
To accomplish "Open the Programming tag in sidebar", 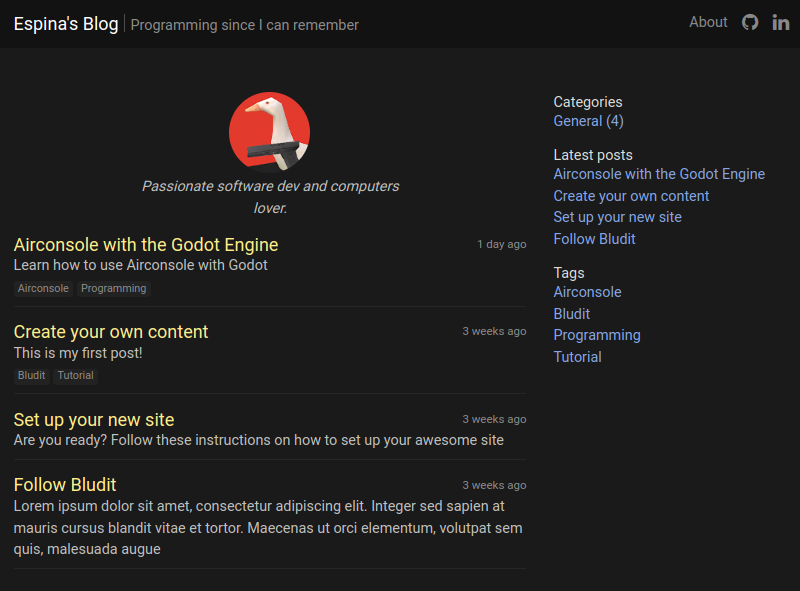I will (597, 335).
